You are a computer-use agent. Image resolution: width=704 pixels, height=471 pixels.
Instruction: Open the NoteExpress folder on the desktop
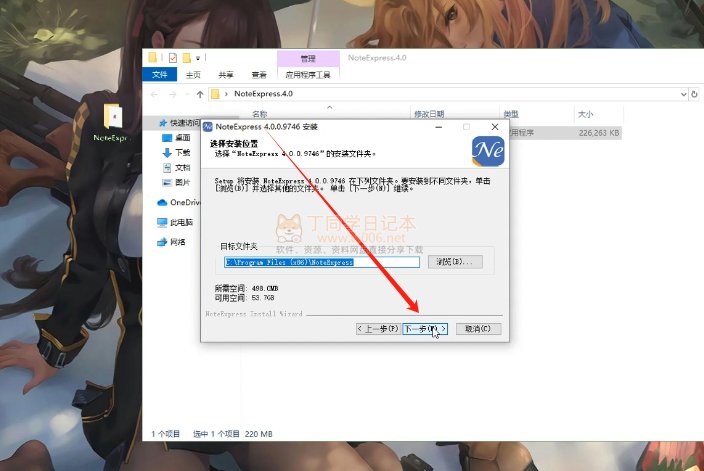click(110, 123)
